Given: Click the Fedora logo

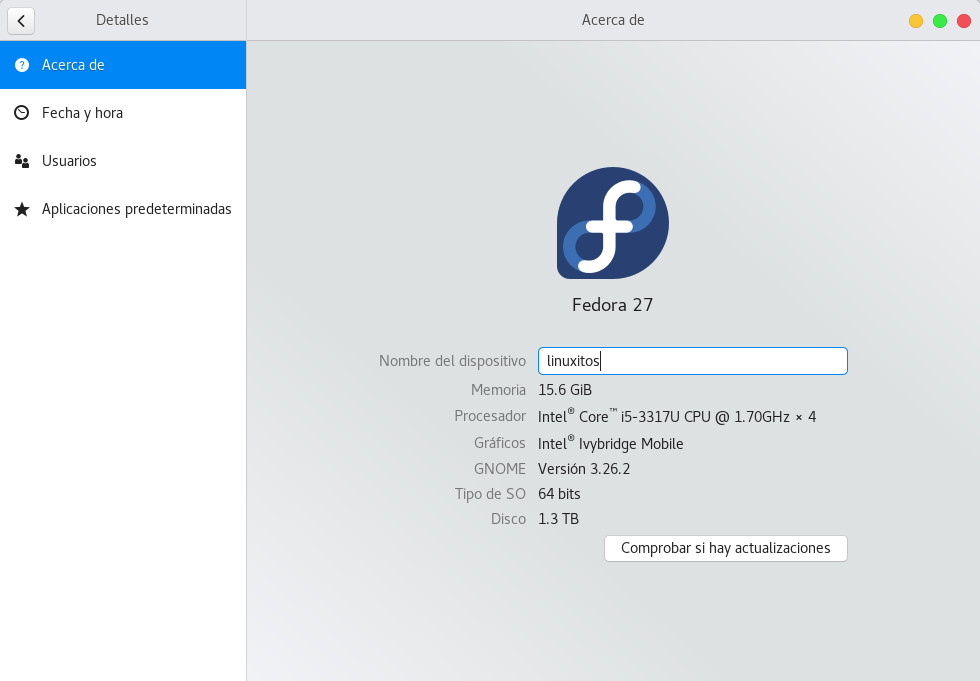Looking at the screenshot, I should 612,223.
